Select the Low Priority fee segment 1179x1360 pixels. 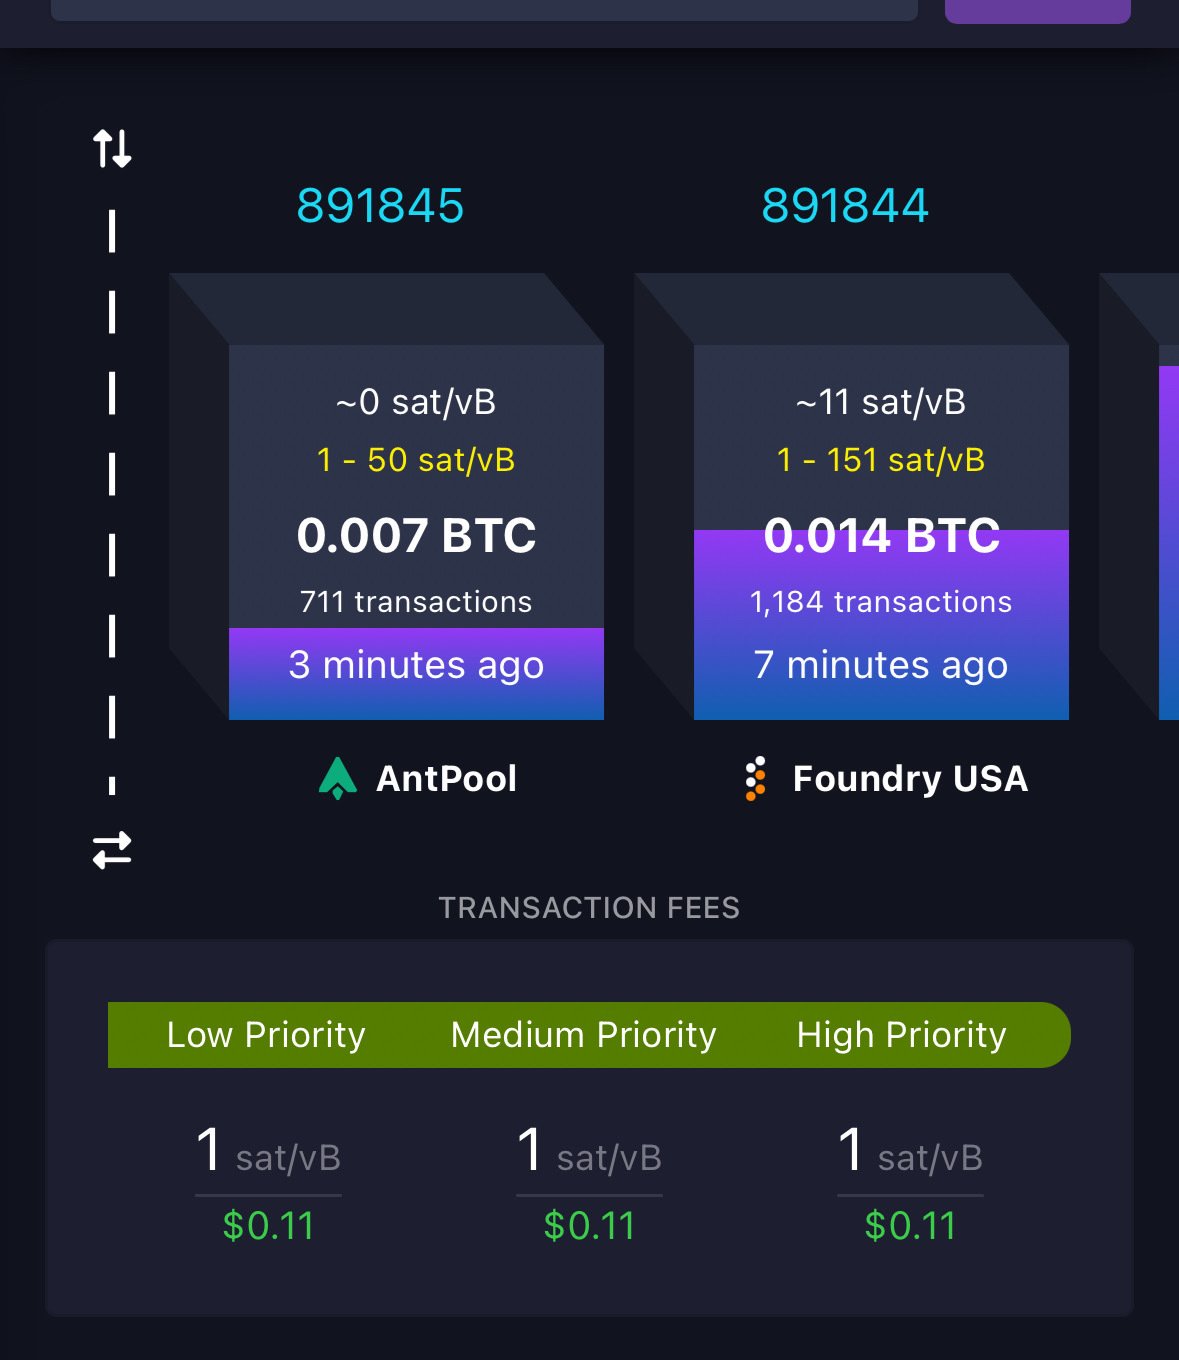tap(266, 1035)
